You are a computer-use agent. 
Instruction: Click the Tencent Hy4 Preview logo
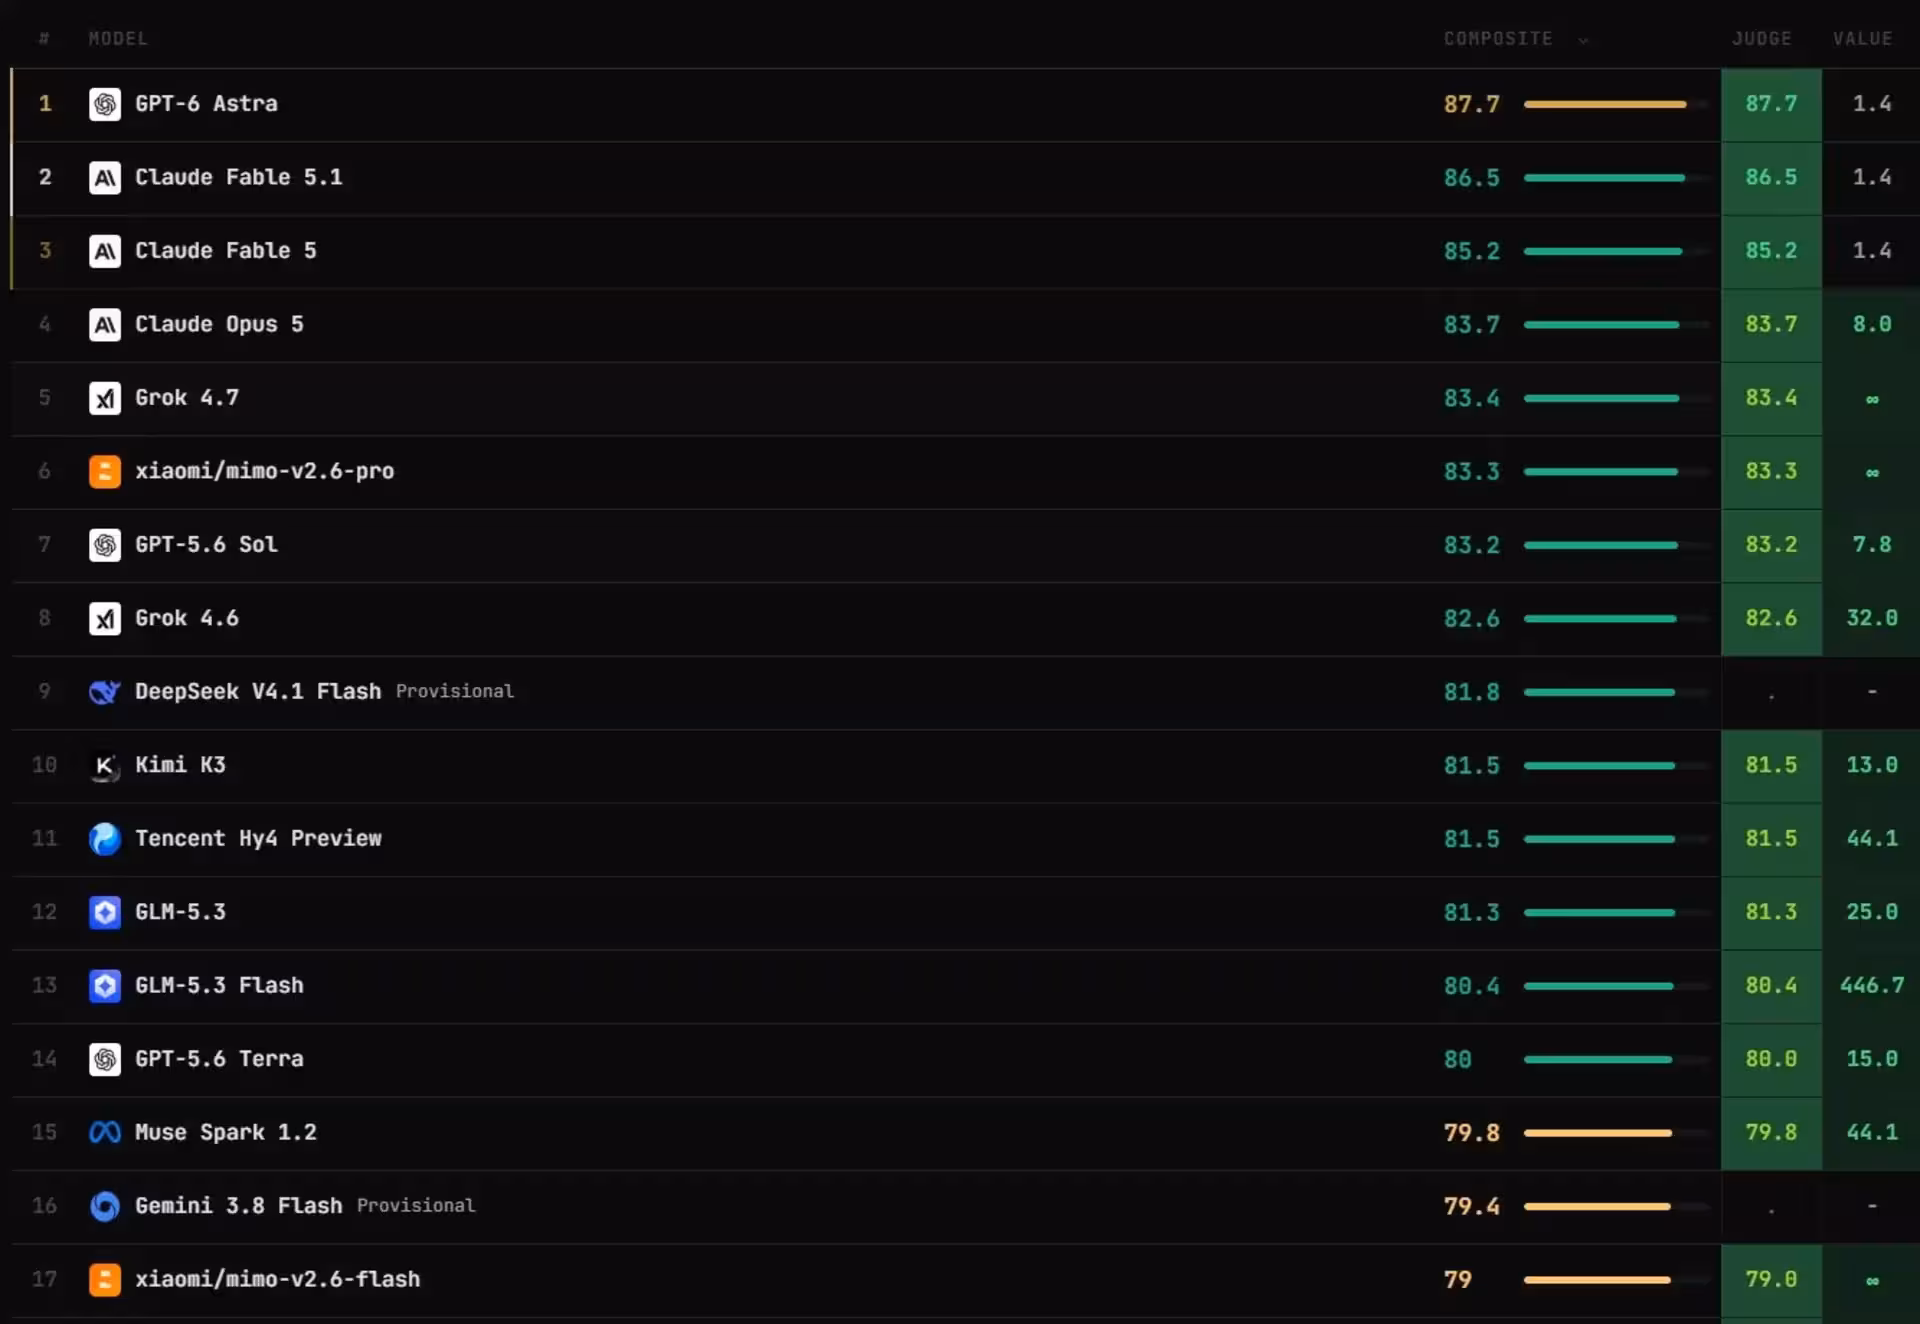[105, 839]
